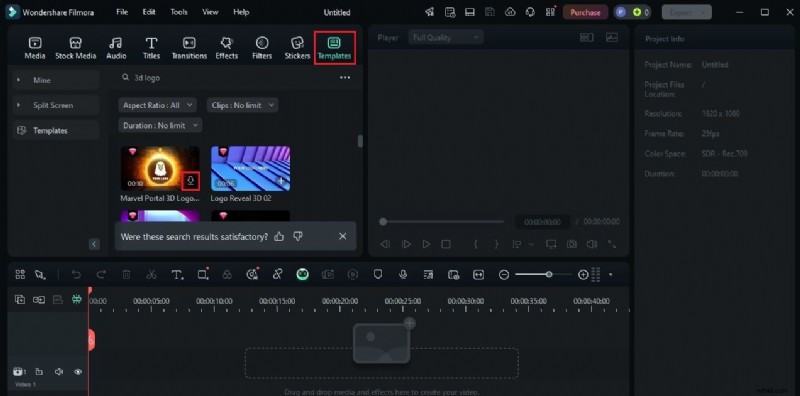This screenshot has width=800, height=396.
Task: Select Templates in the left sidebar
Action: coord(55,131)
